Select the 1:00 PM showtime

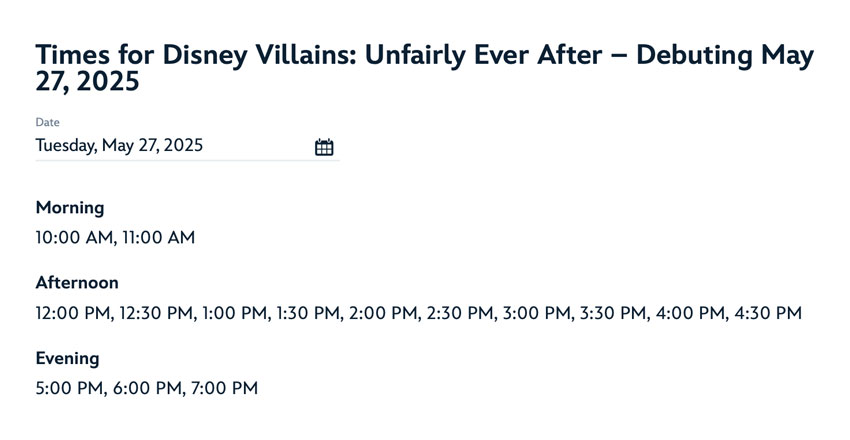[x=234, y=313]
